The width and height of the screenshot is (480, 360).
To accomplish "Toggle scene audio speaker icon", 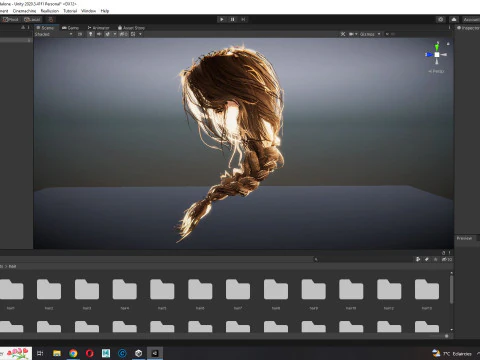I will (x=99, y=34).
